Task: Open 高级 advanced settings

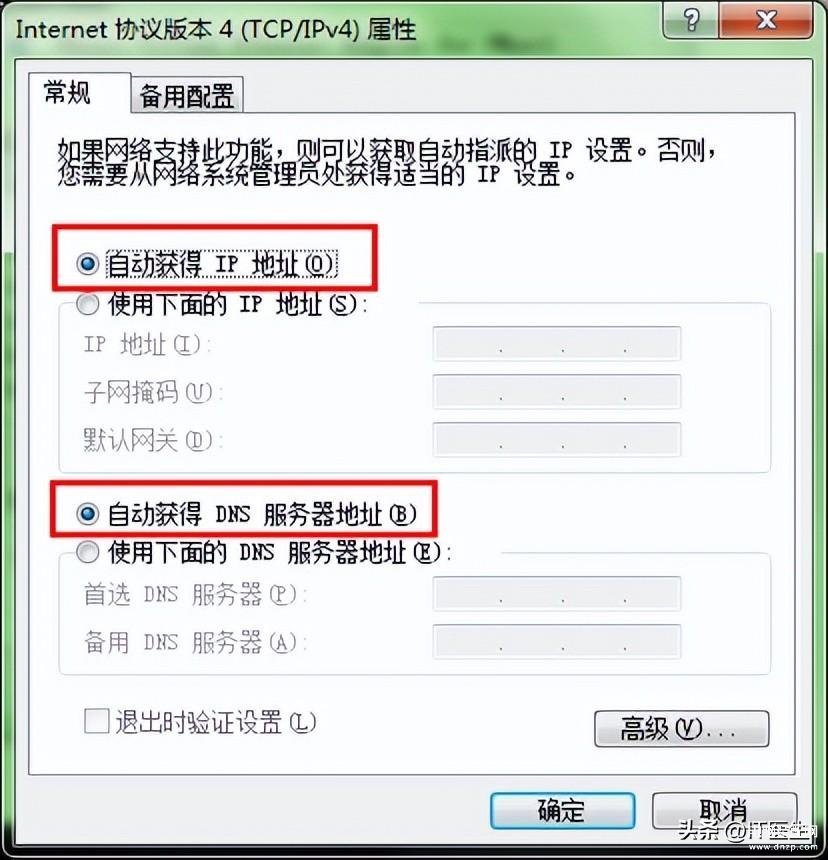Action: coord(682,729)
